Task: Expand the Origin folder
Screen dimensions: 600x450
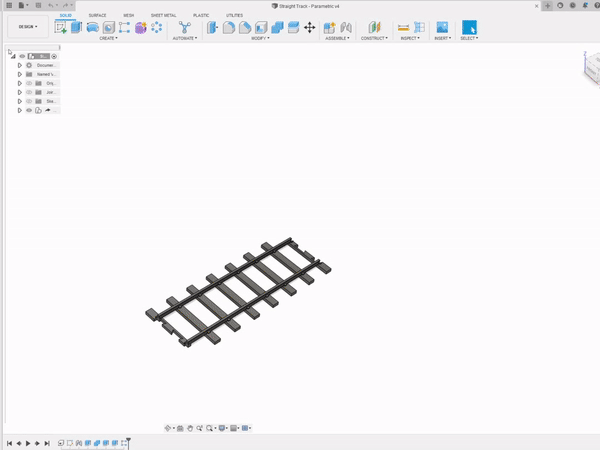Action: (20, 83)
